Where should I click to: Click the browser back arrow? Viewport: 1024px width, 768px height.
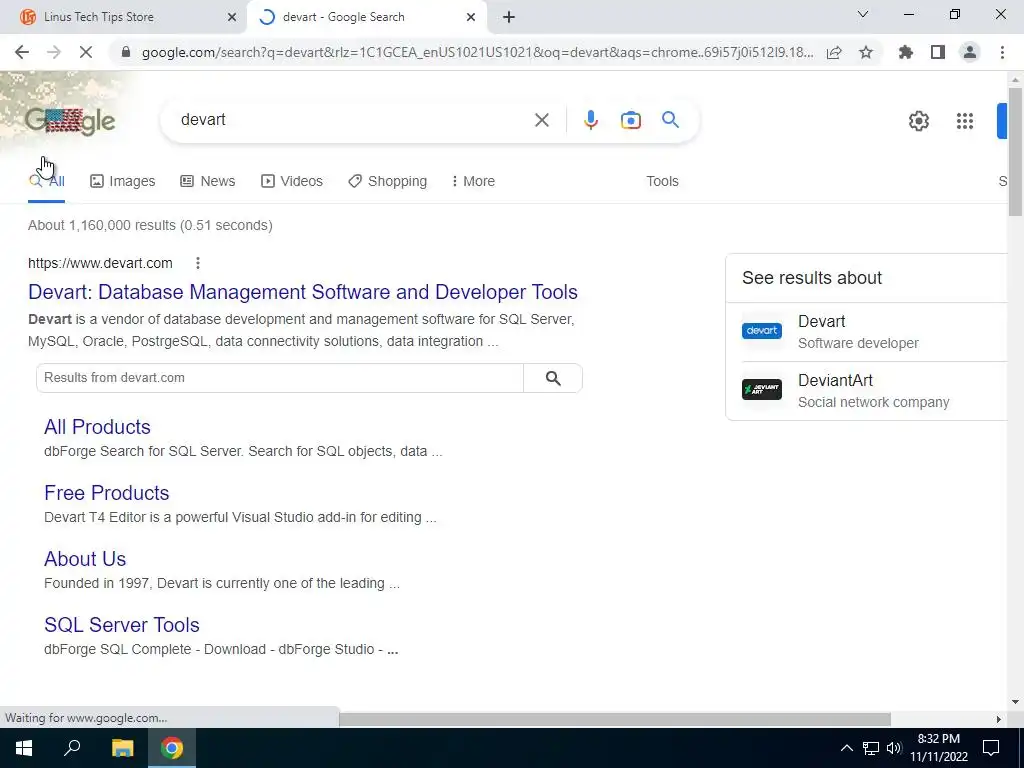pos(22,52)
